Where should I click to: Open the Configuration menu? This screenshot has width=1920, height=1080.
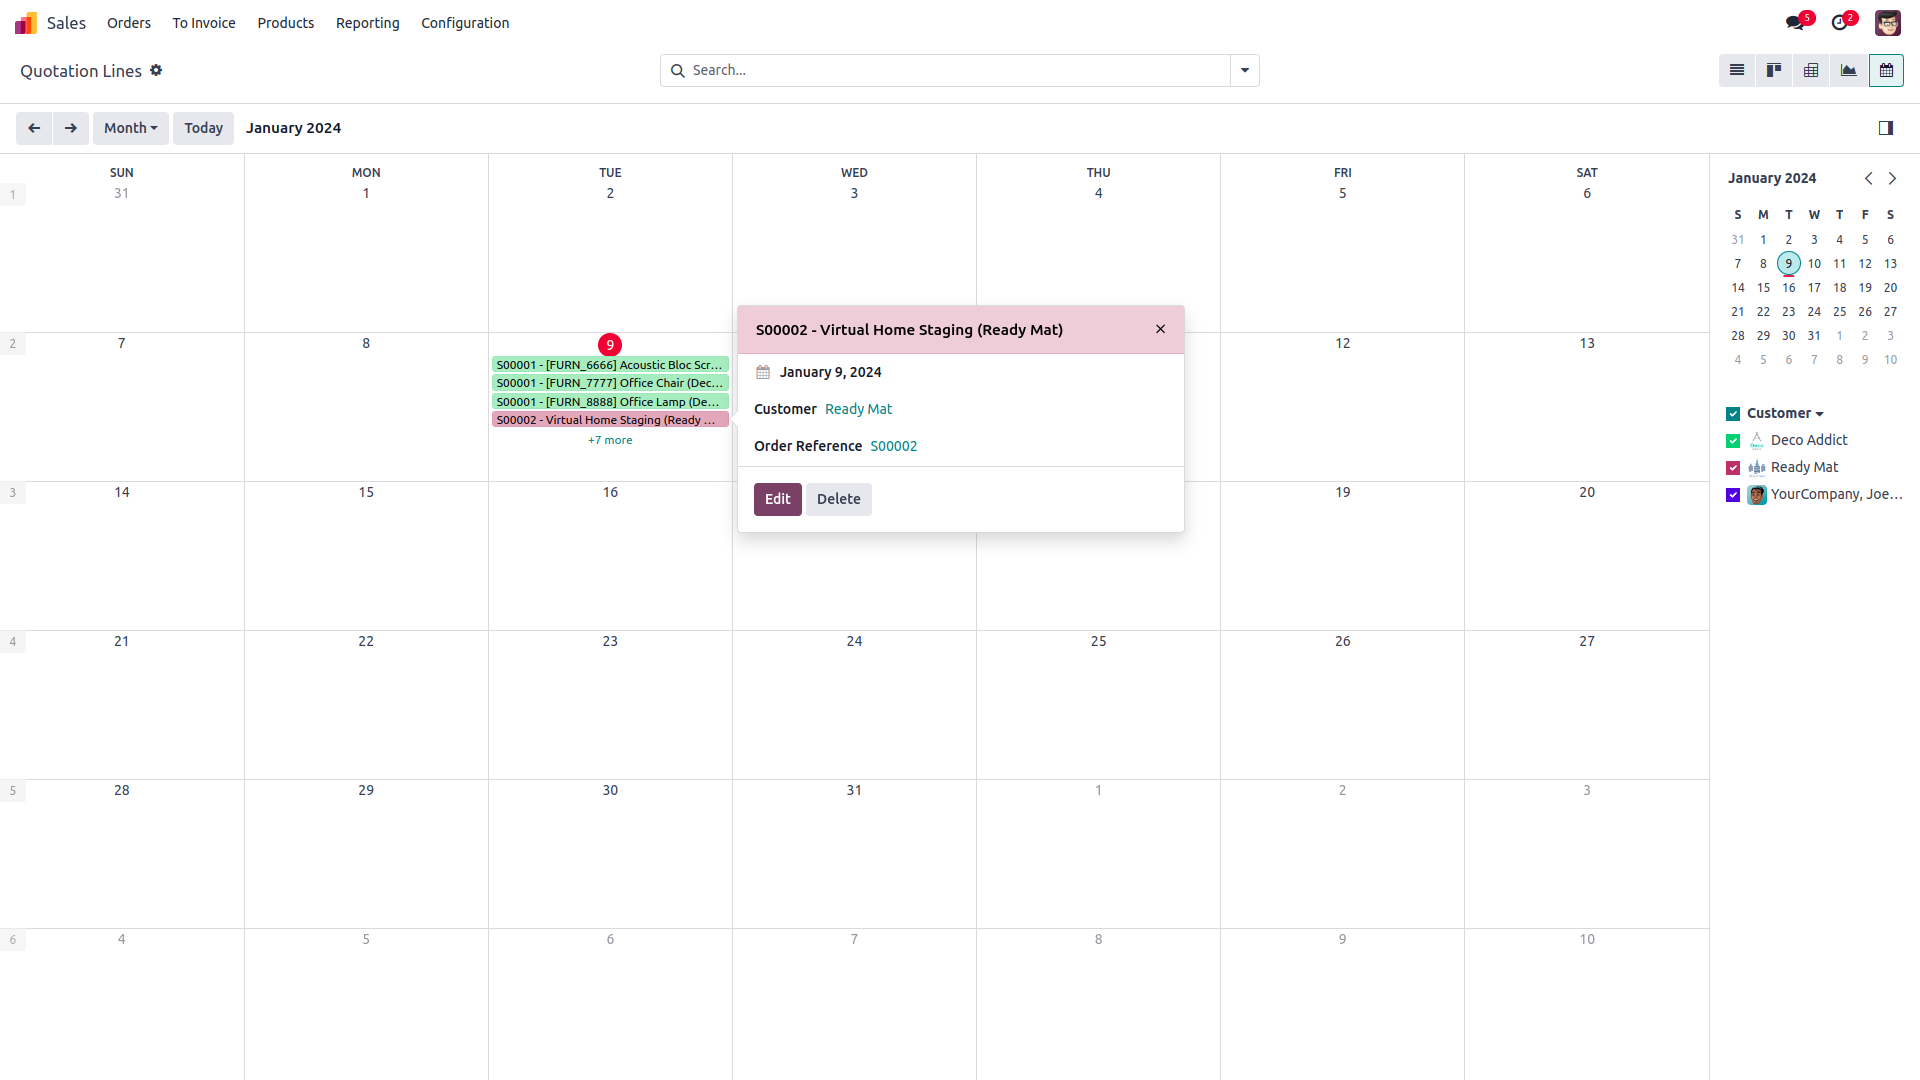(x=465, y=23)
